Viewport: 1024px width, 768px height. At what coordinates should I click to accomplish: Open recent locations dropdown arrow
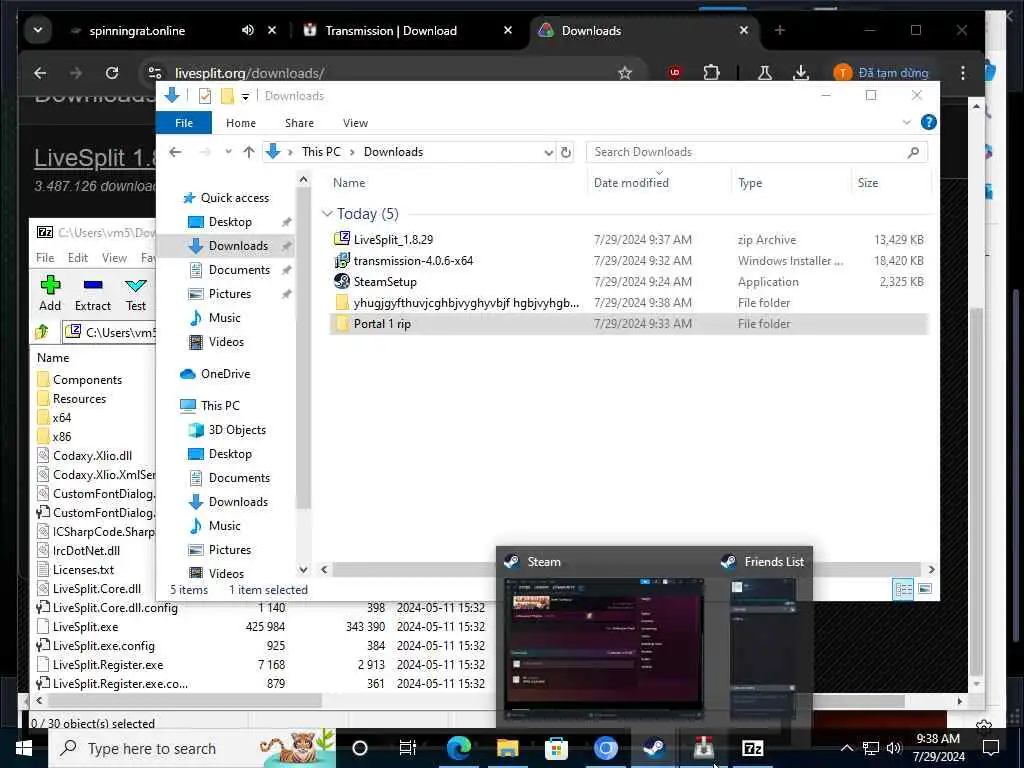pos(228,152)
